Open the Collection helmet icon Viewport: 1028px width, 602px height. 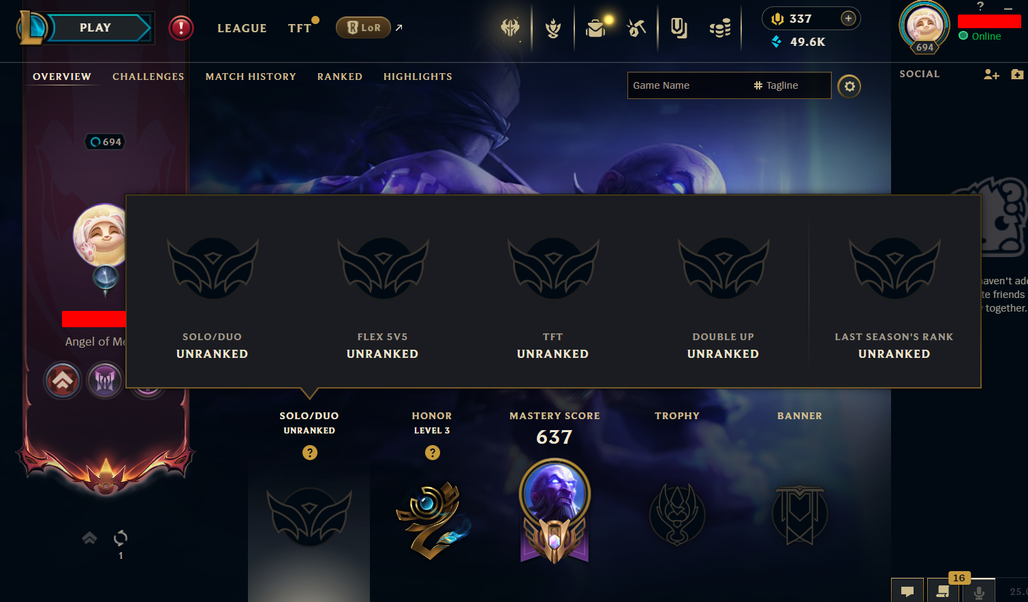click(510, 28)
